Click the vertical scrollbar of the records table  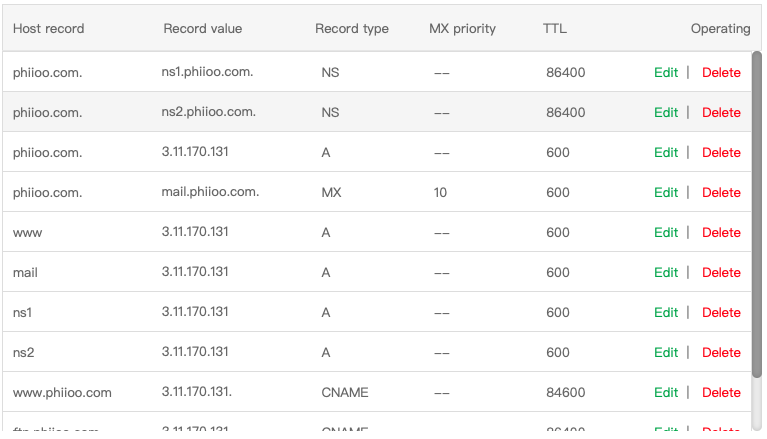click(x=756, y=230)
